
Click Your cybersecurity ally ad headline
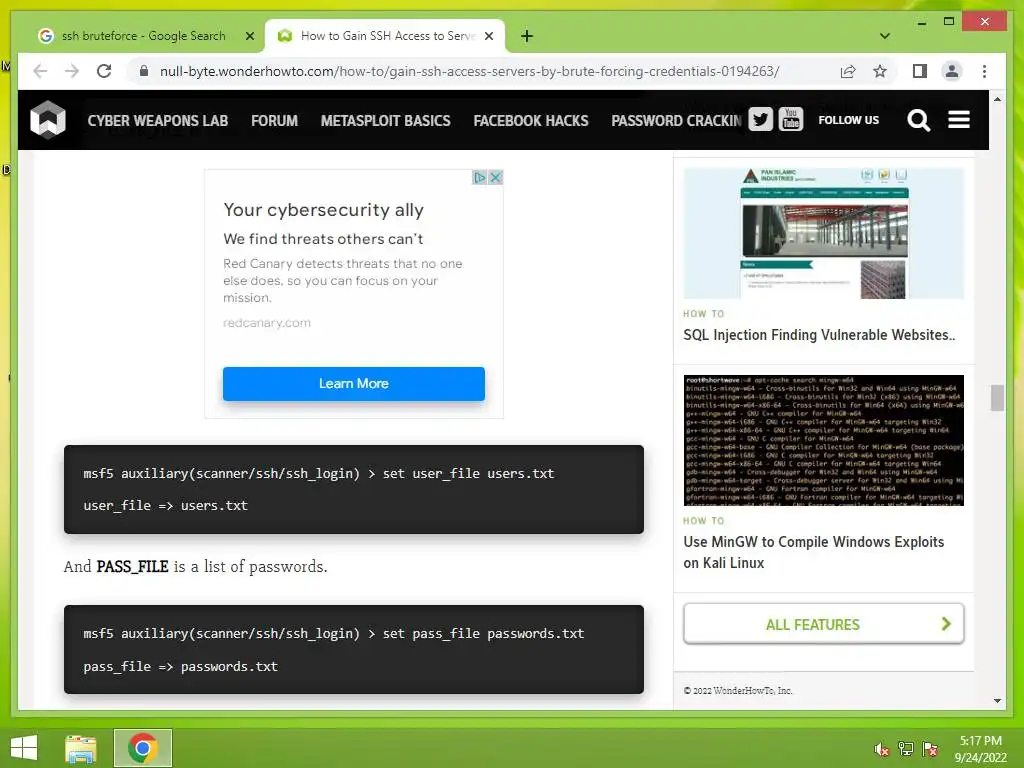coord(323,210)
